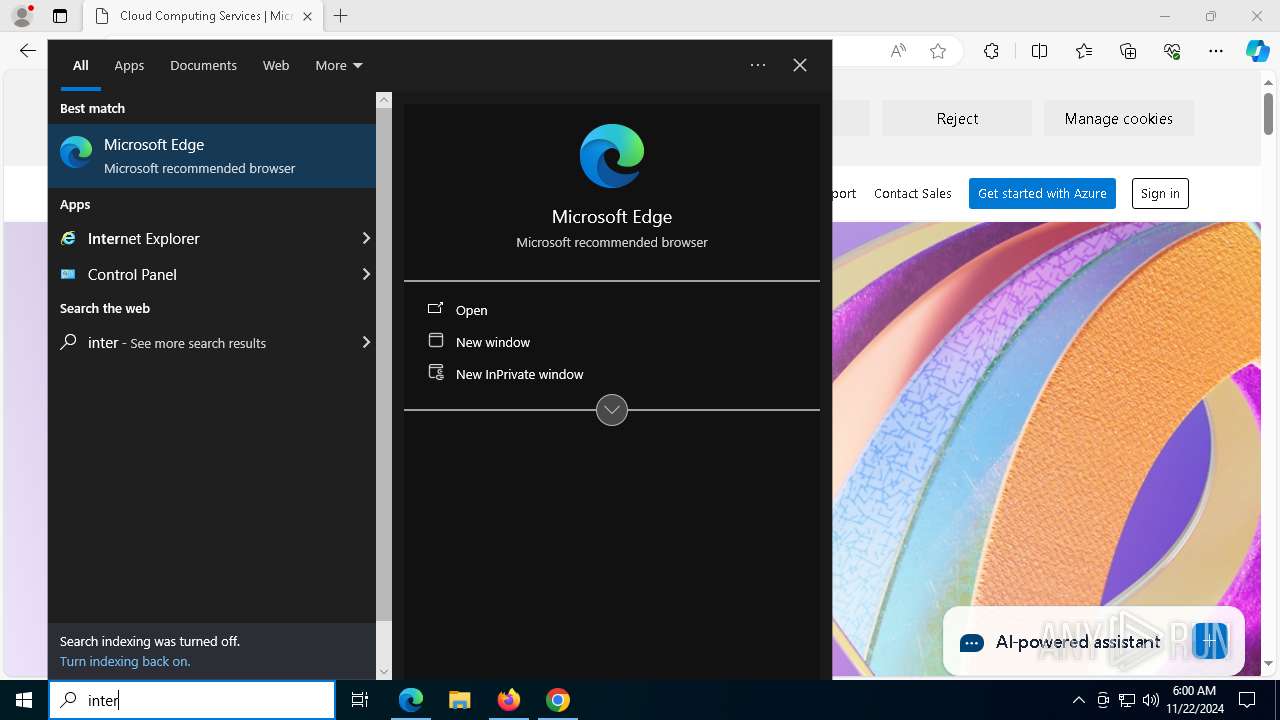Select Internet Explorer app result

[200, 238]
